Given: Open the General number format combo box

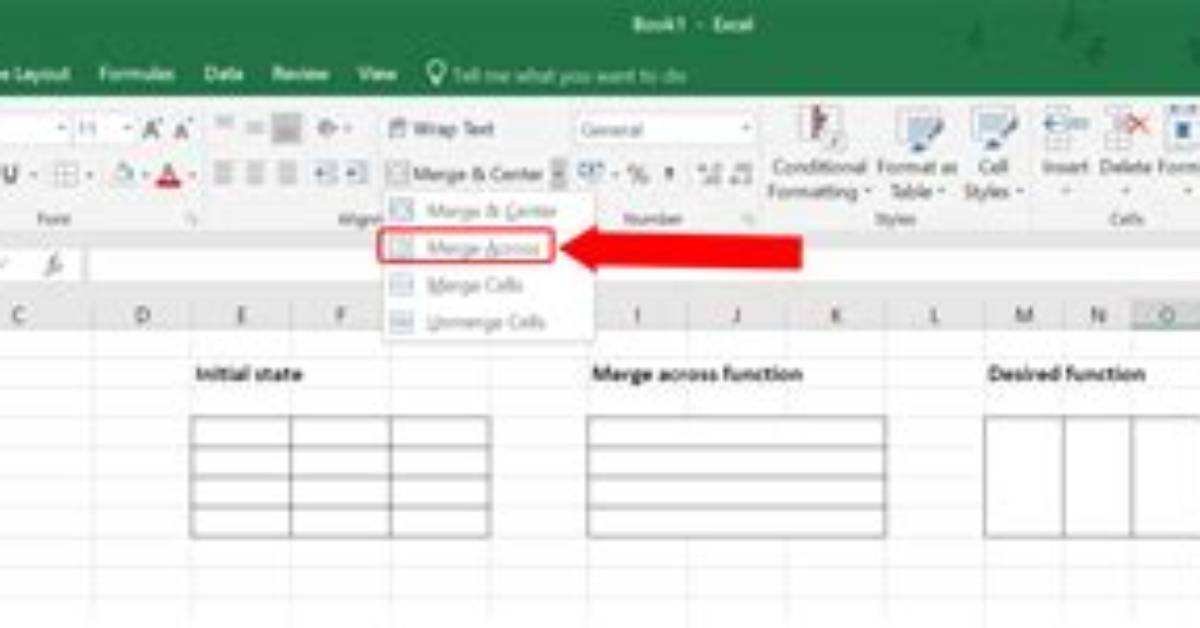Looking at the screenshot, I should click(x=664, y=129).
